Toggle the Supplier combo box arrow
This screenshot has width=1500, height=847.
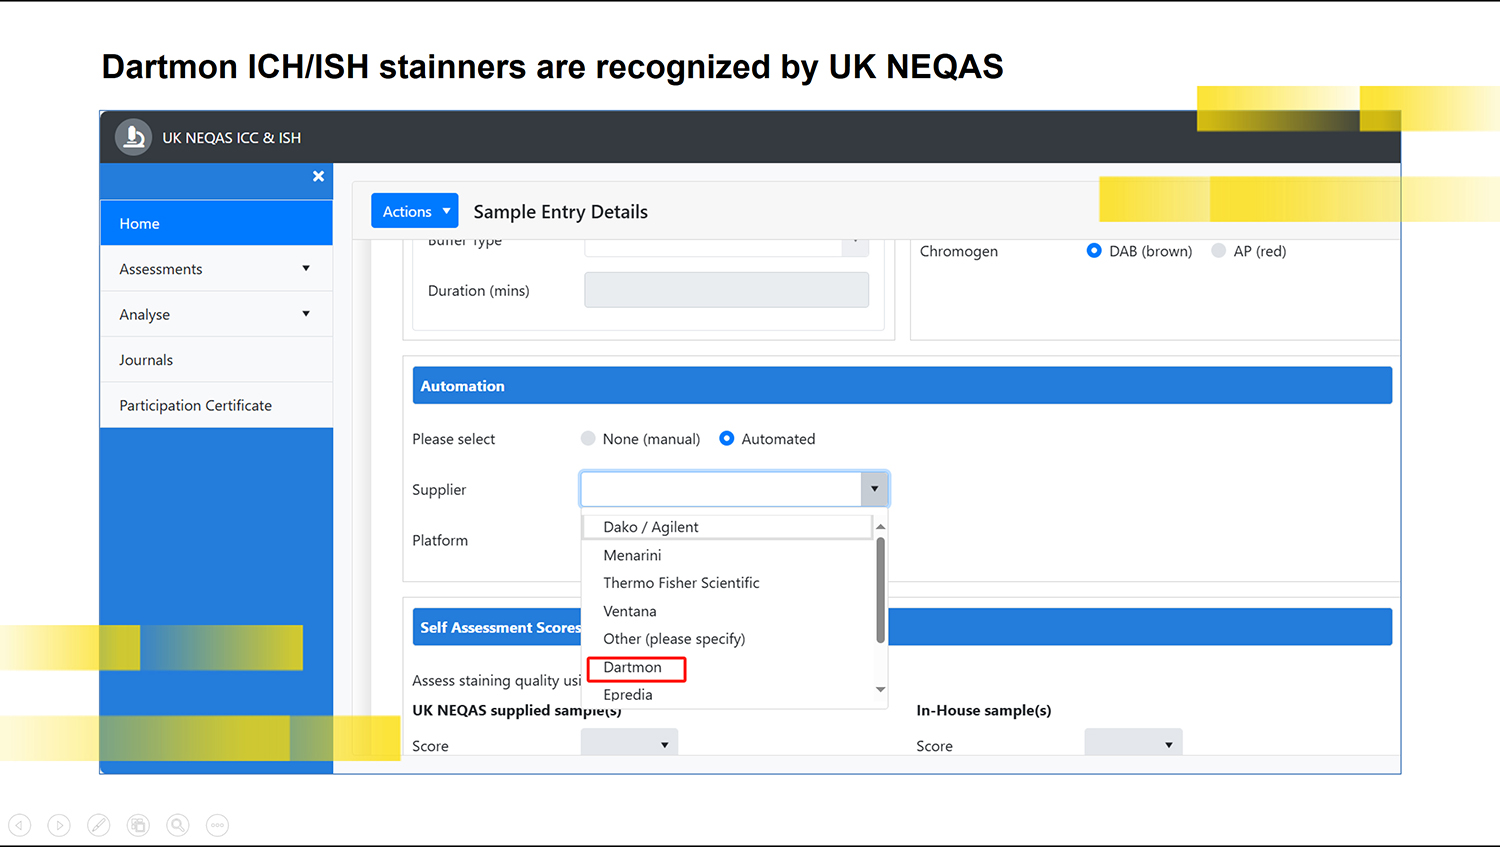point(874,489)
